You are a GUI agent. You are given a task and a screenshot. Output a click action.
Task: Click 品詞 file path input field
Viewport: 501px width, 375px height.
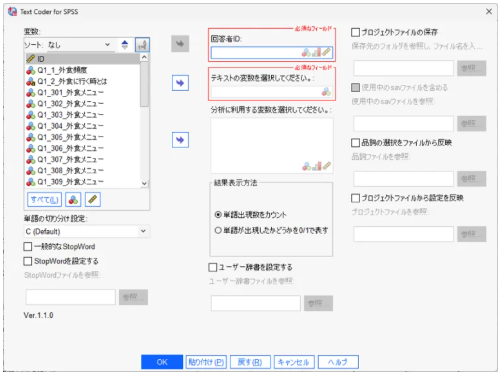coord(404,179)
